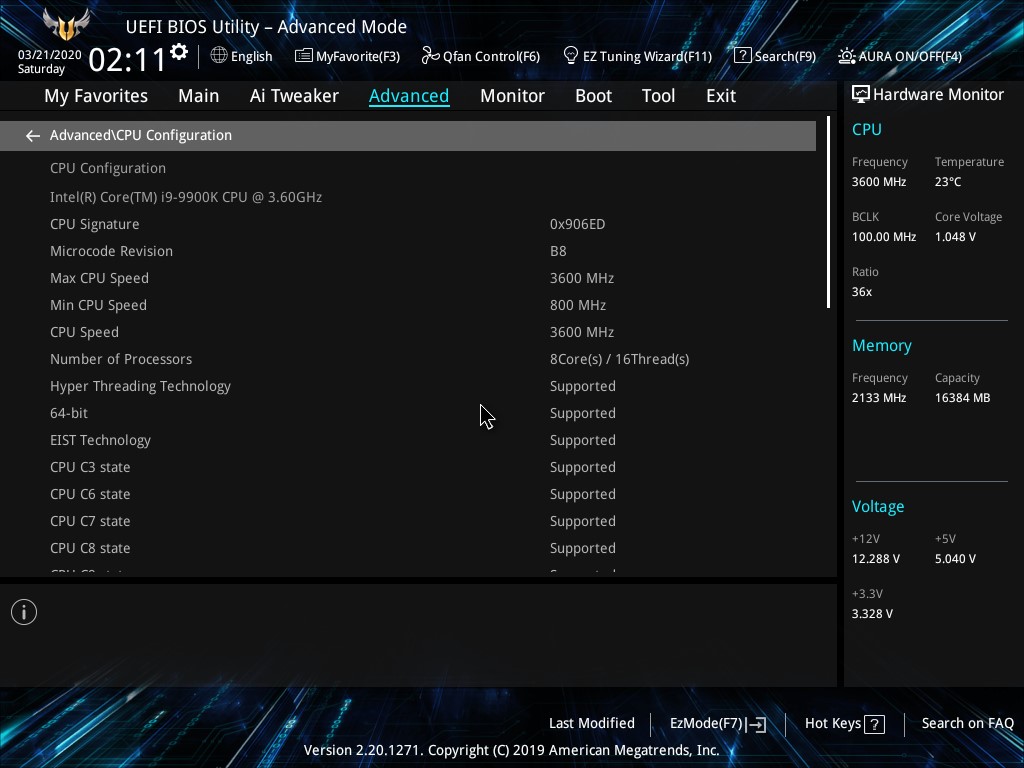Open the Tool tab
The image size is (1024, 768).
[x=658, y=96]
